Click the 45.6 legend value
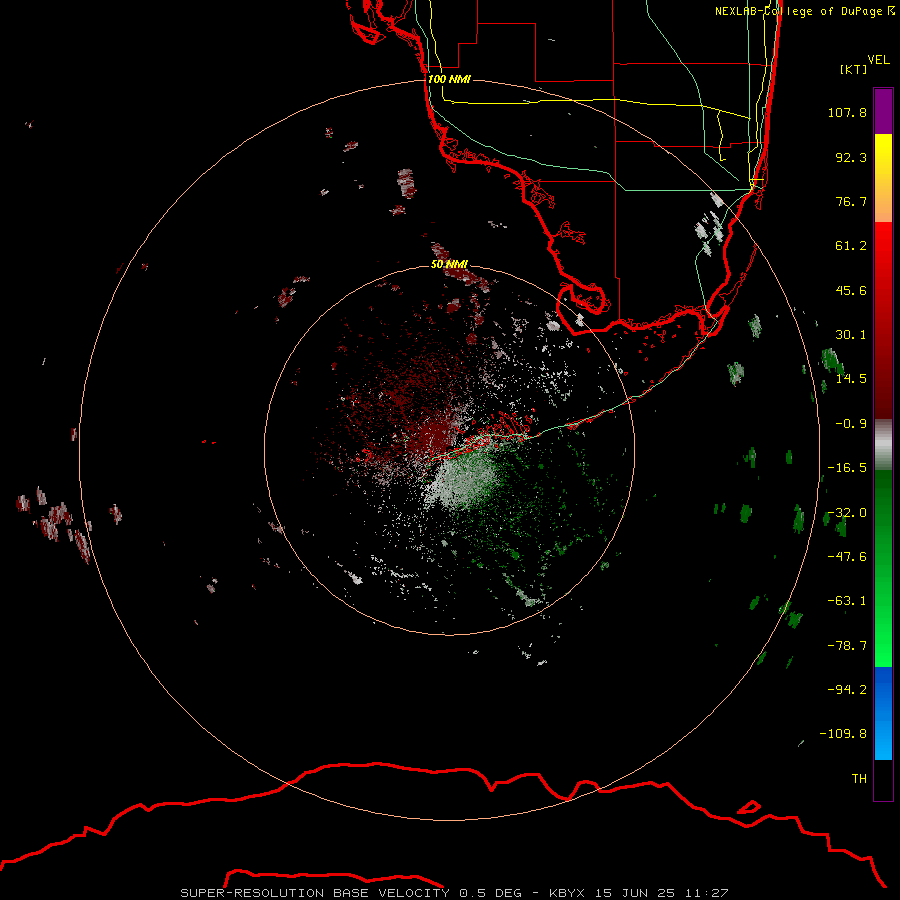 pos(851,290)
